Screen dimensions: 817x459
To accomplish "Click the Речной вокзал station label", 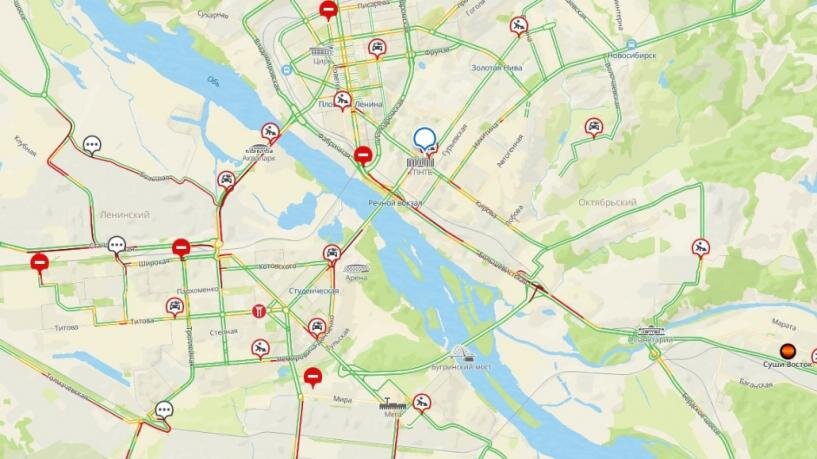I will [395, 203].
